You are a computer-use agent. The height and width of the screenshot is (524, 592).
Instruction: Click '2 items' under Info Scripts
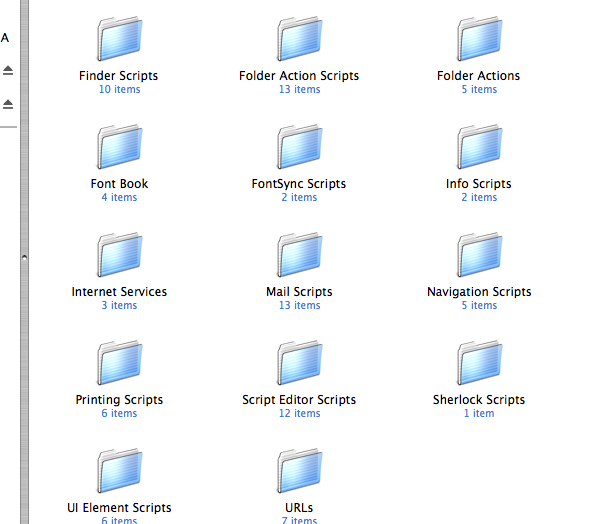pyautogui.click(x=479, y=197)
